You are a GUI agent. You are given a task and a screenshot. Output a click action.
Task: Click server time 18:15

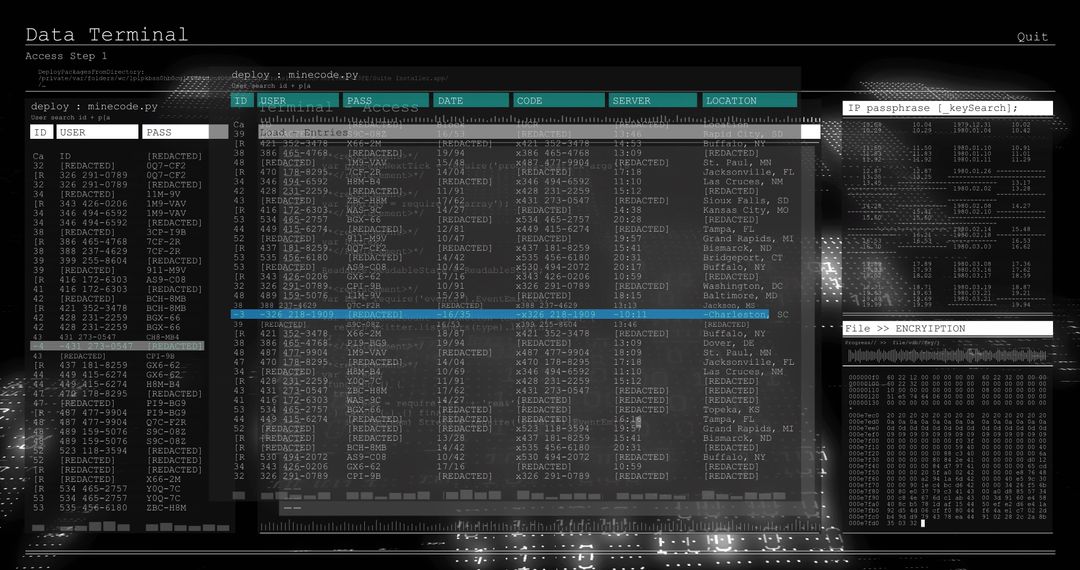(x=627, y=296)
